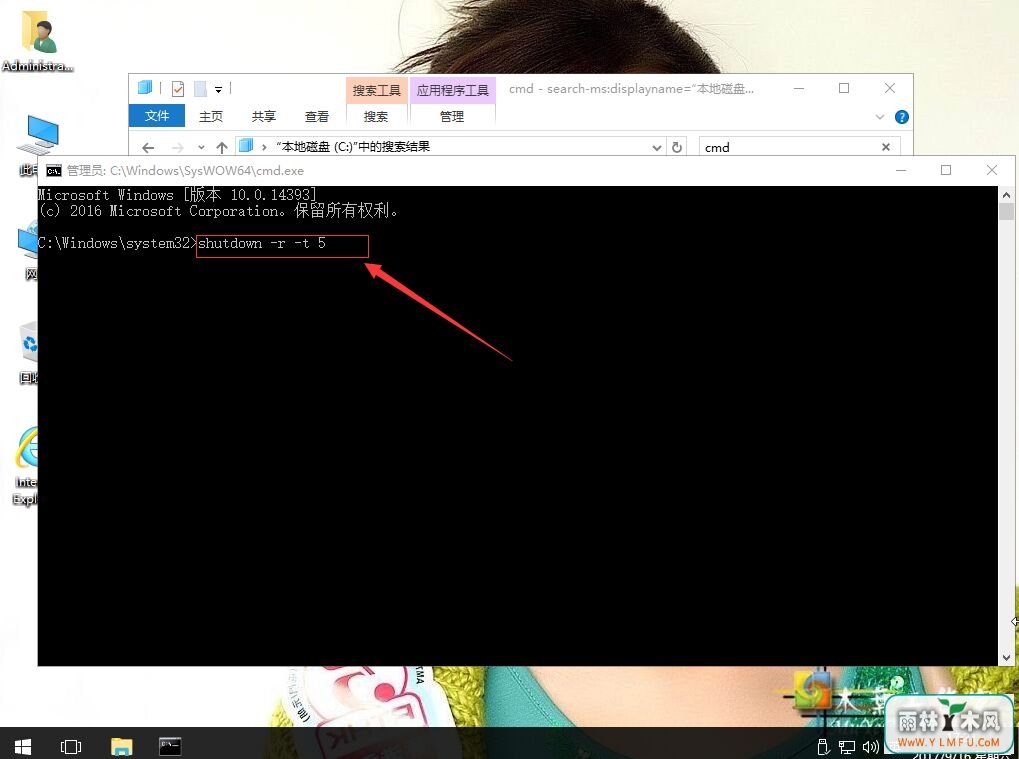Launch Internet Explorer desktop shortcut
The image size is (1019, 759).
tap(26, 465)
